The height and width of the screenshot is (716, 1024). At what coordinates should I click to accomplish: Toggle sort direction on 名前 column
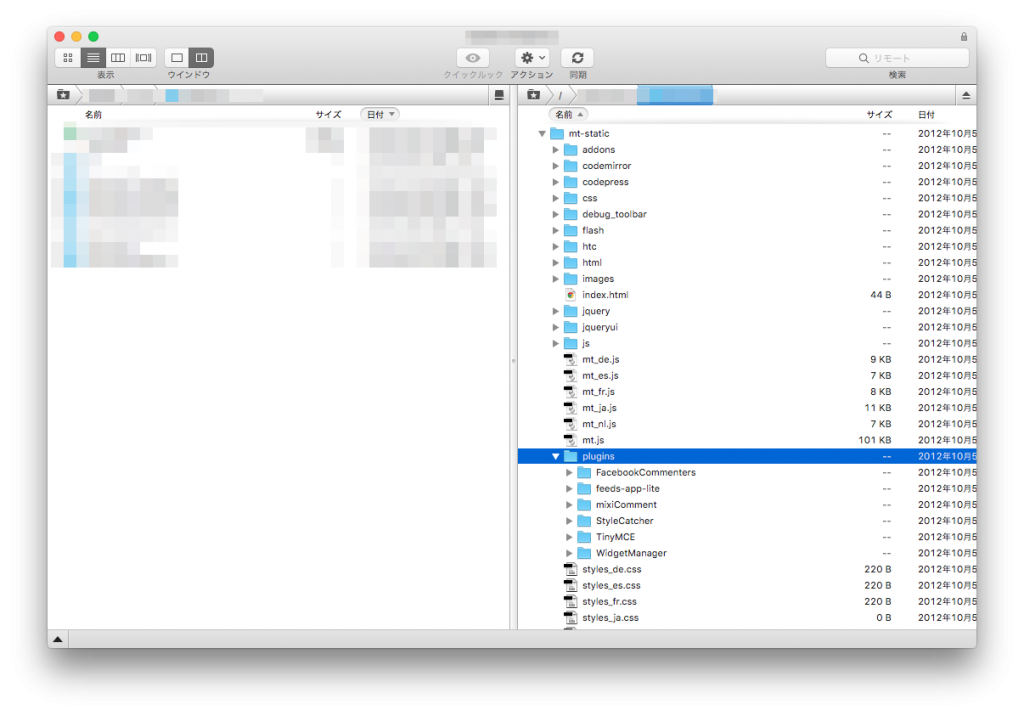[x=567, y=114]
